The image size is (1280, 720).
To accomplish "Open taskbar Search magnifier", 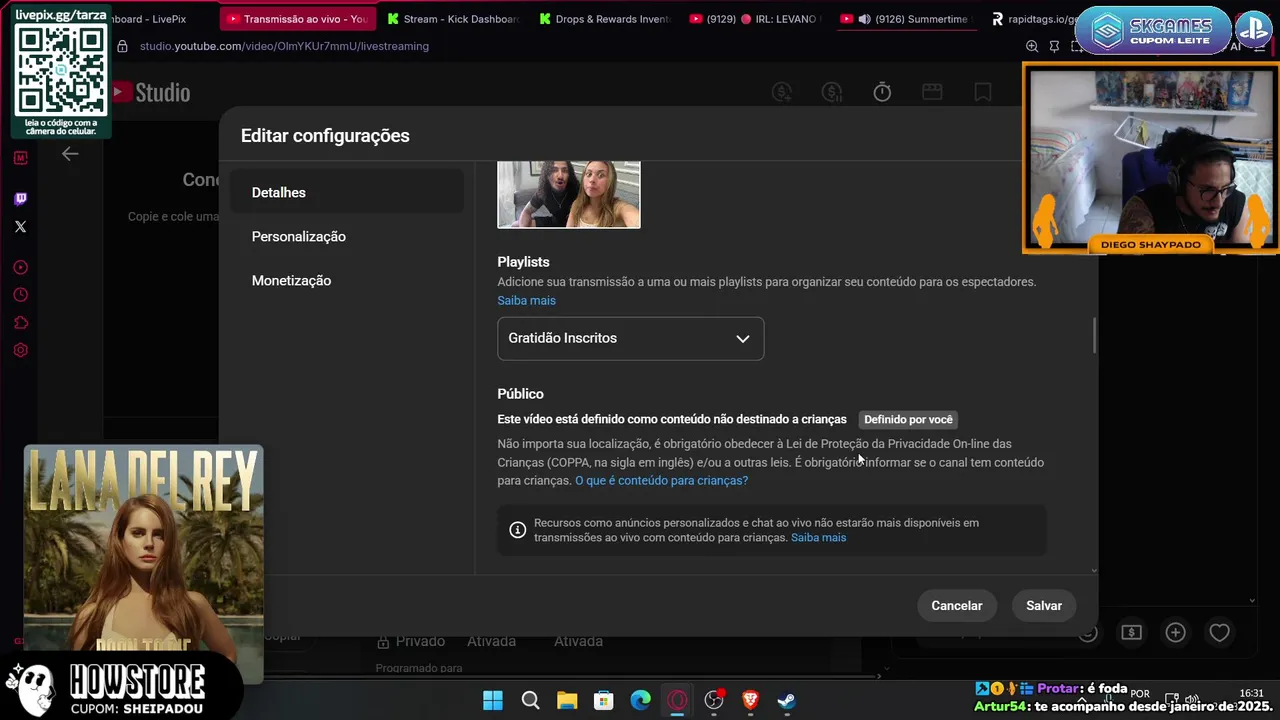I will tap(530, 700).
